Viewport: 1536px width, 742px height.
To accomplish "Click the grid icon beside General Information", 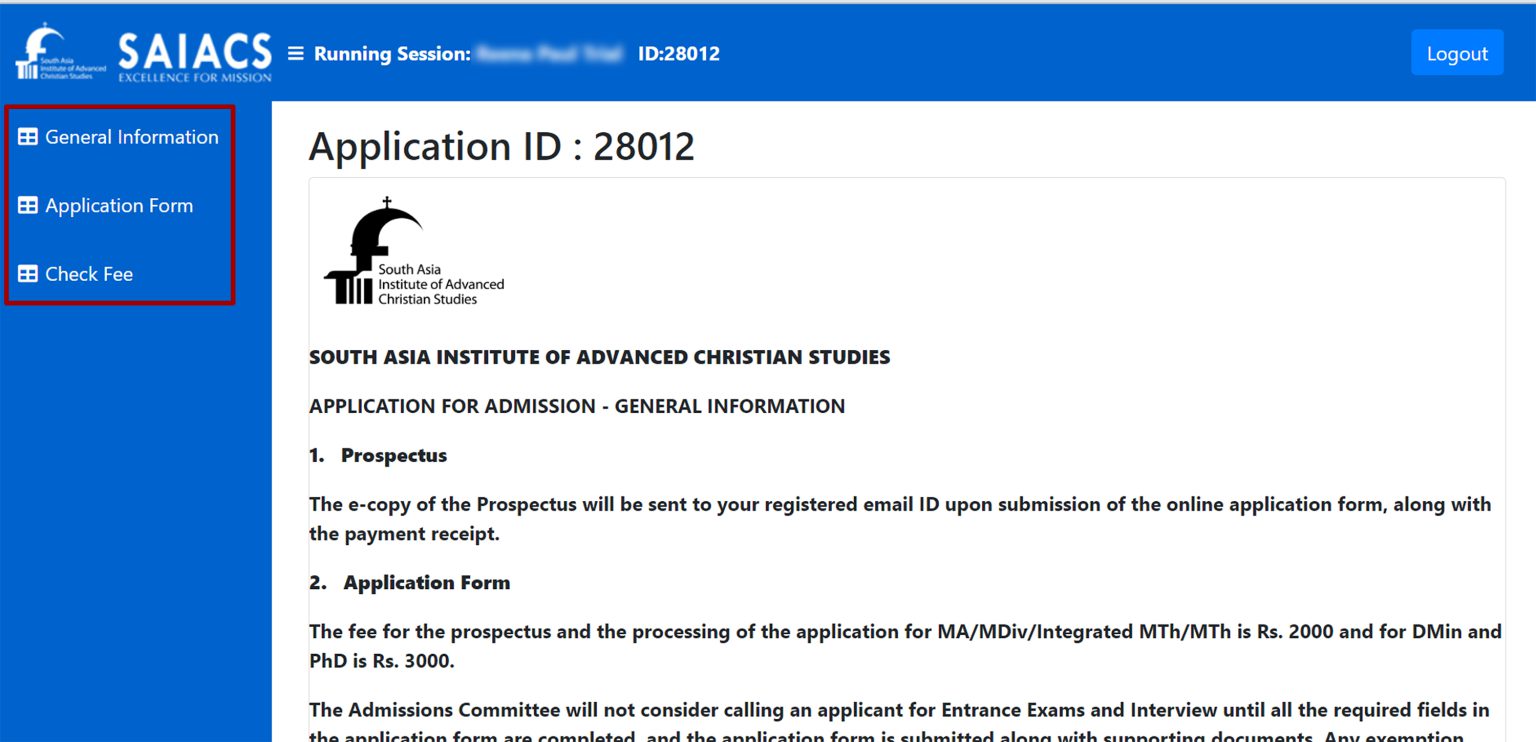I will (27, 136).
